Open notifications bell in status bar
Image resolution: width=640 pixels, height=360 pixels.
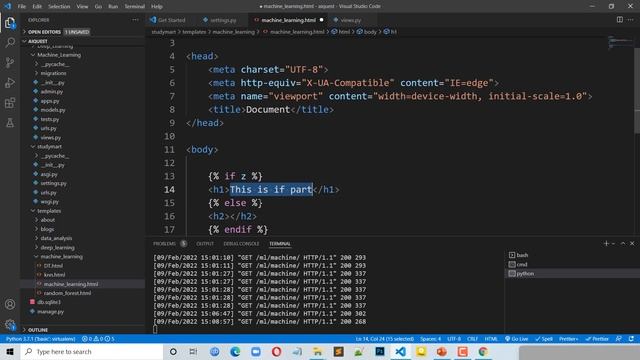(631, 339)
